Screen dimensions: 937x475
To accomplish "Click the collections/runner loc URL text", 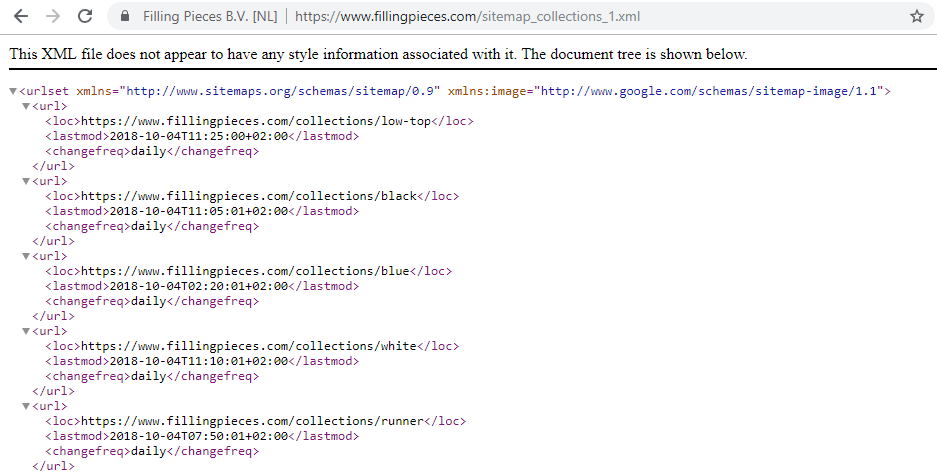I will point(253,422).
